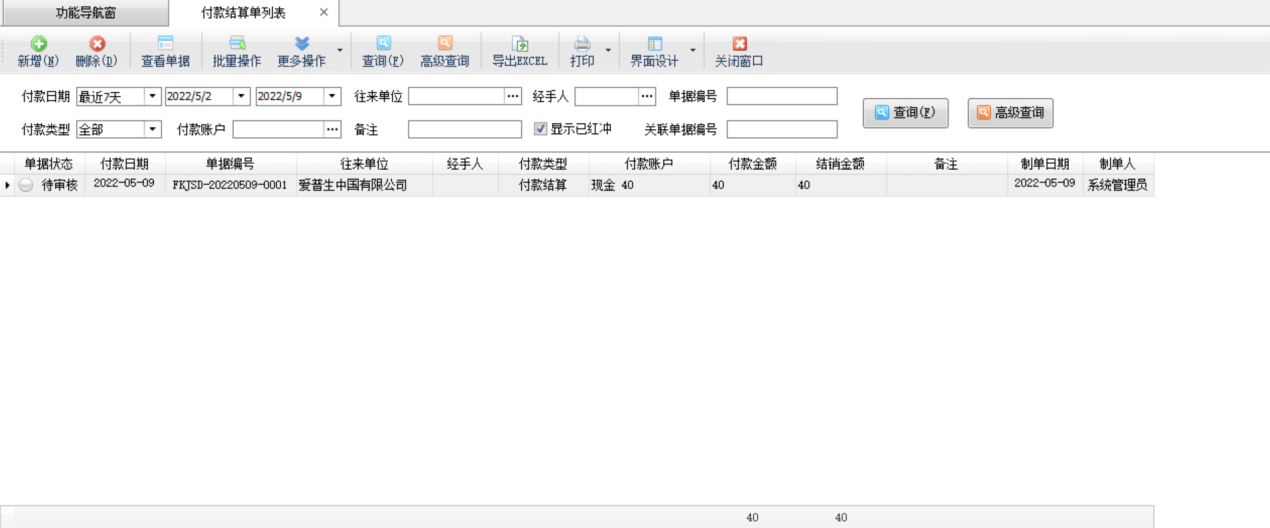Screen dimensions: 1270x528
Task: Click the 查询 toolbar search icon
Action: [x=383, y=45]
